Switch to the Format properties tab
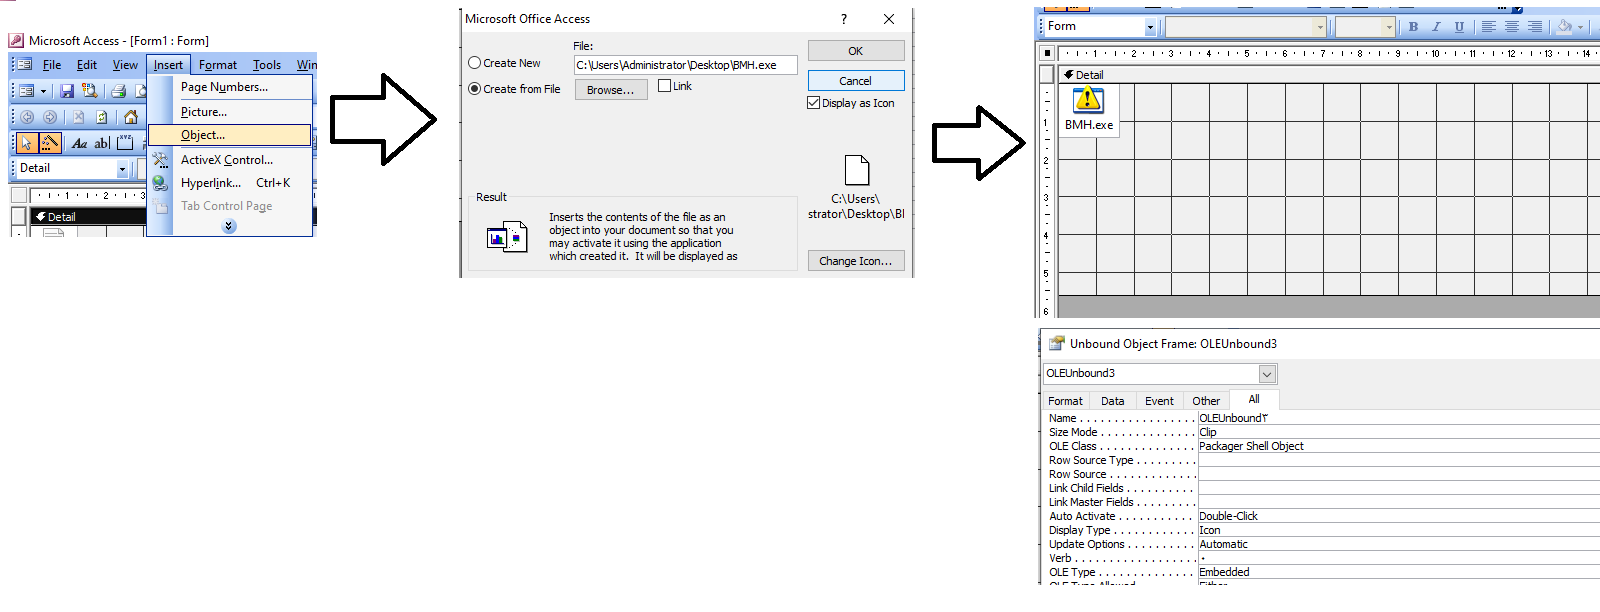Viewport: 1600px width, 612px height. coord(1065,401)
